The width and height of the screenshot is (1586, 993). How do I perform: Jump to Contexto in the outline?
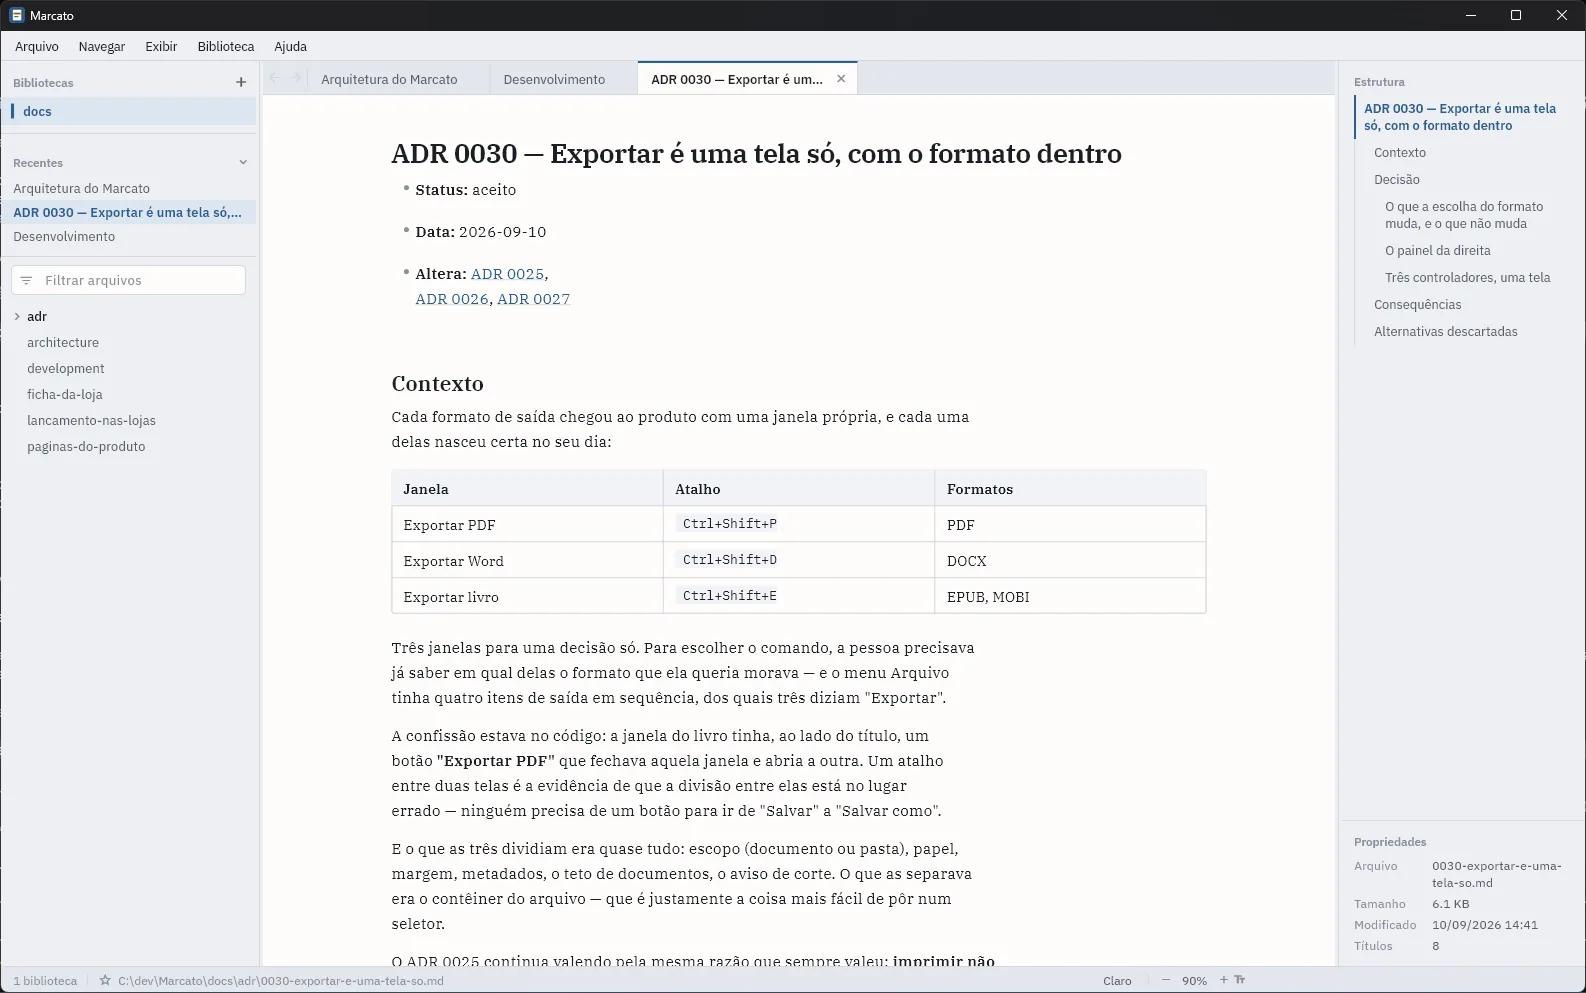[x=1400, y=153]
